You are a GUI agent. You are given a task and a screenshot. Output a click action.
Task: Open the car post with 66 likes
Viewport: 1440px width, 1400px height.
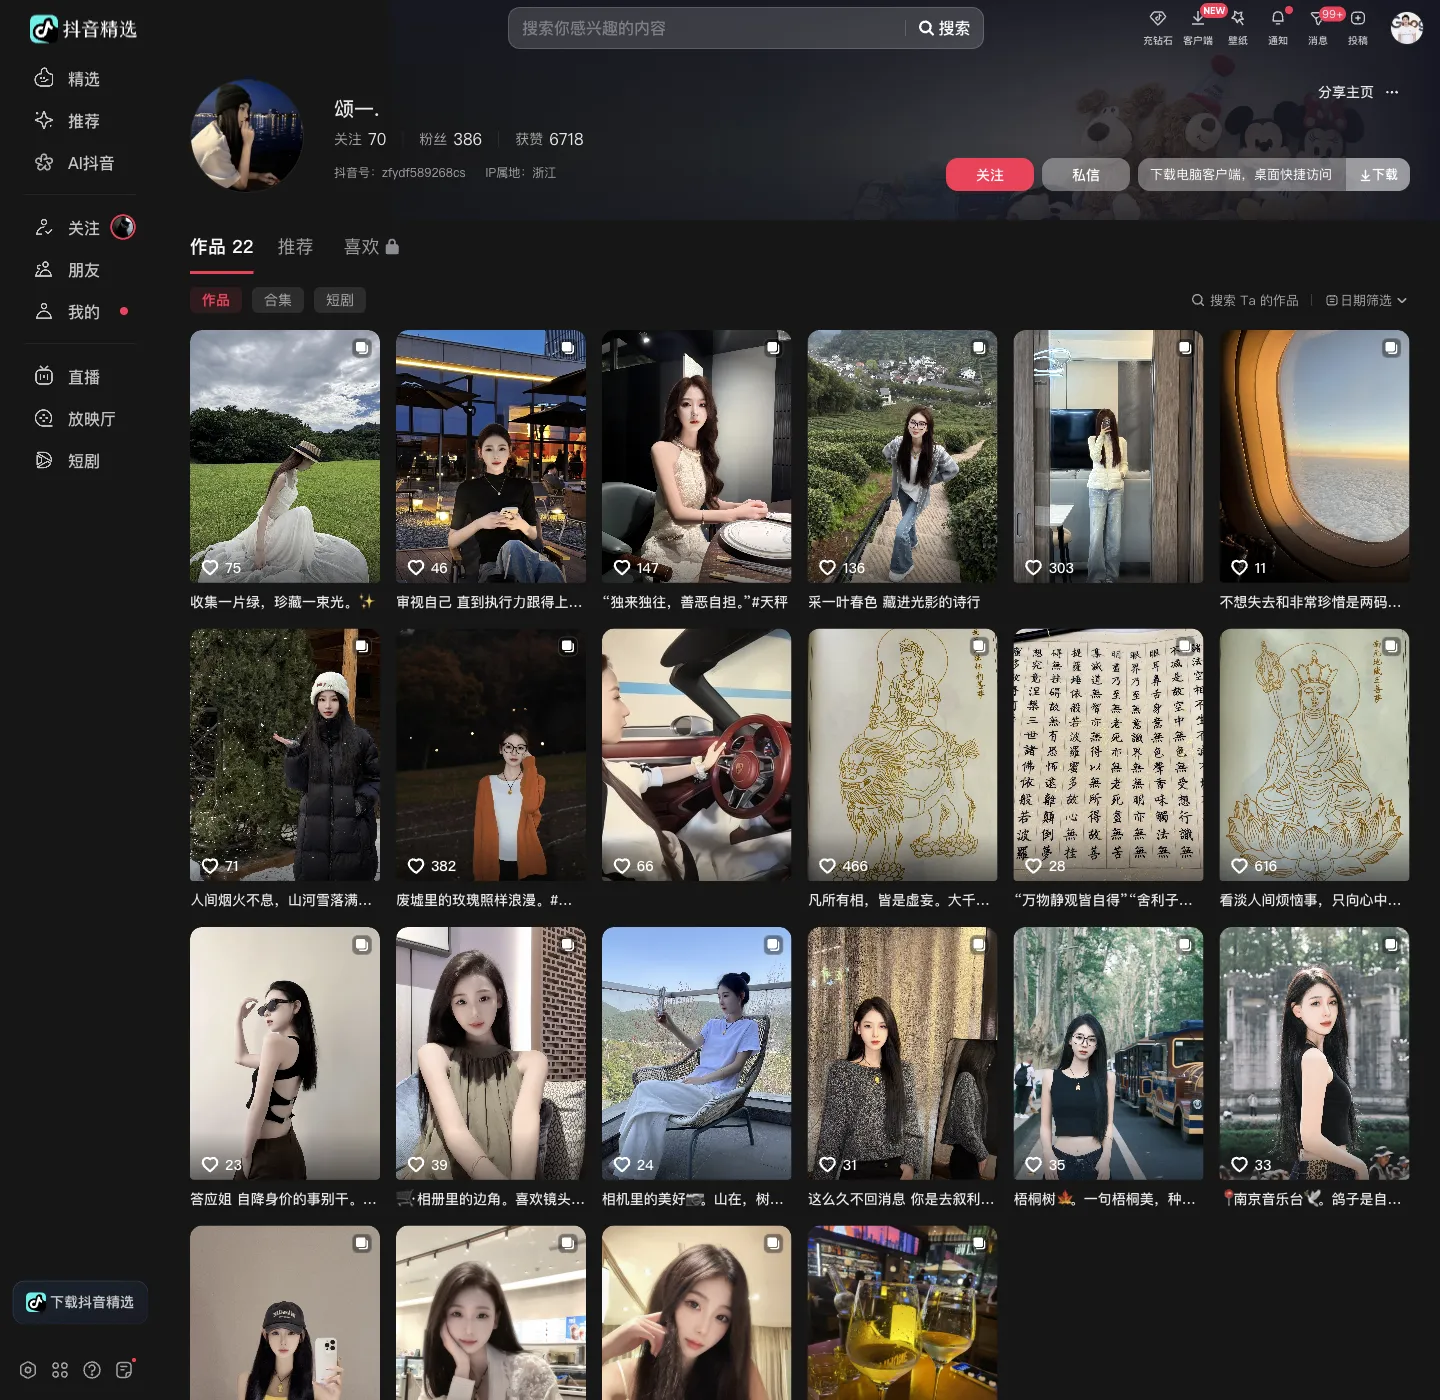(x=697, y=755)
